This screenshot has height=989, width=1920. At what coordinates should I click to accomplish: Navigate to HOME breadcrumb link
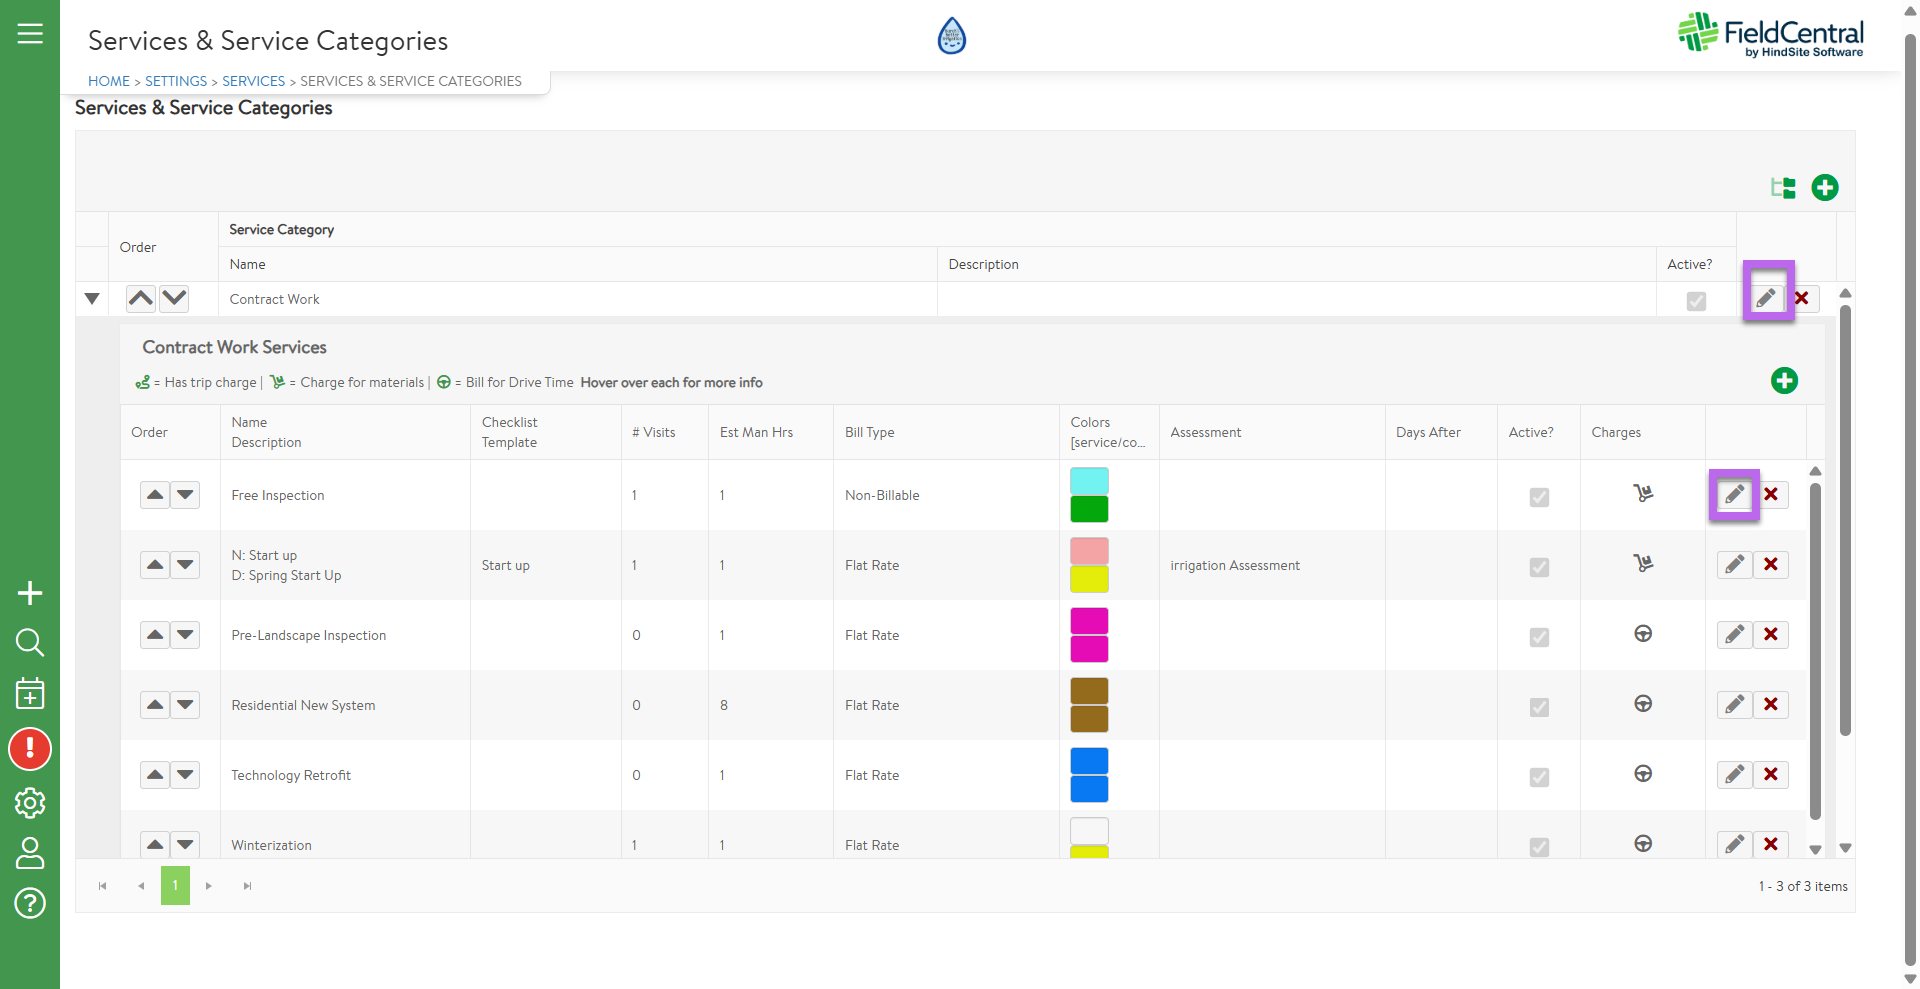[x=109, y=81]
